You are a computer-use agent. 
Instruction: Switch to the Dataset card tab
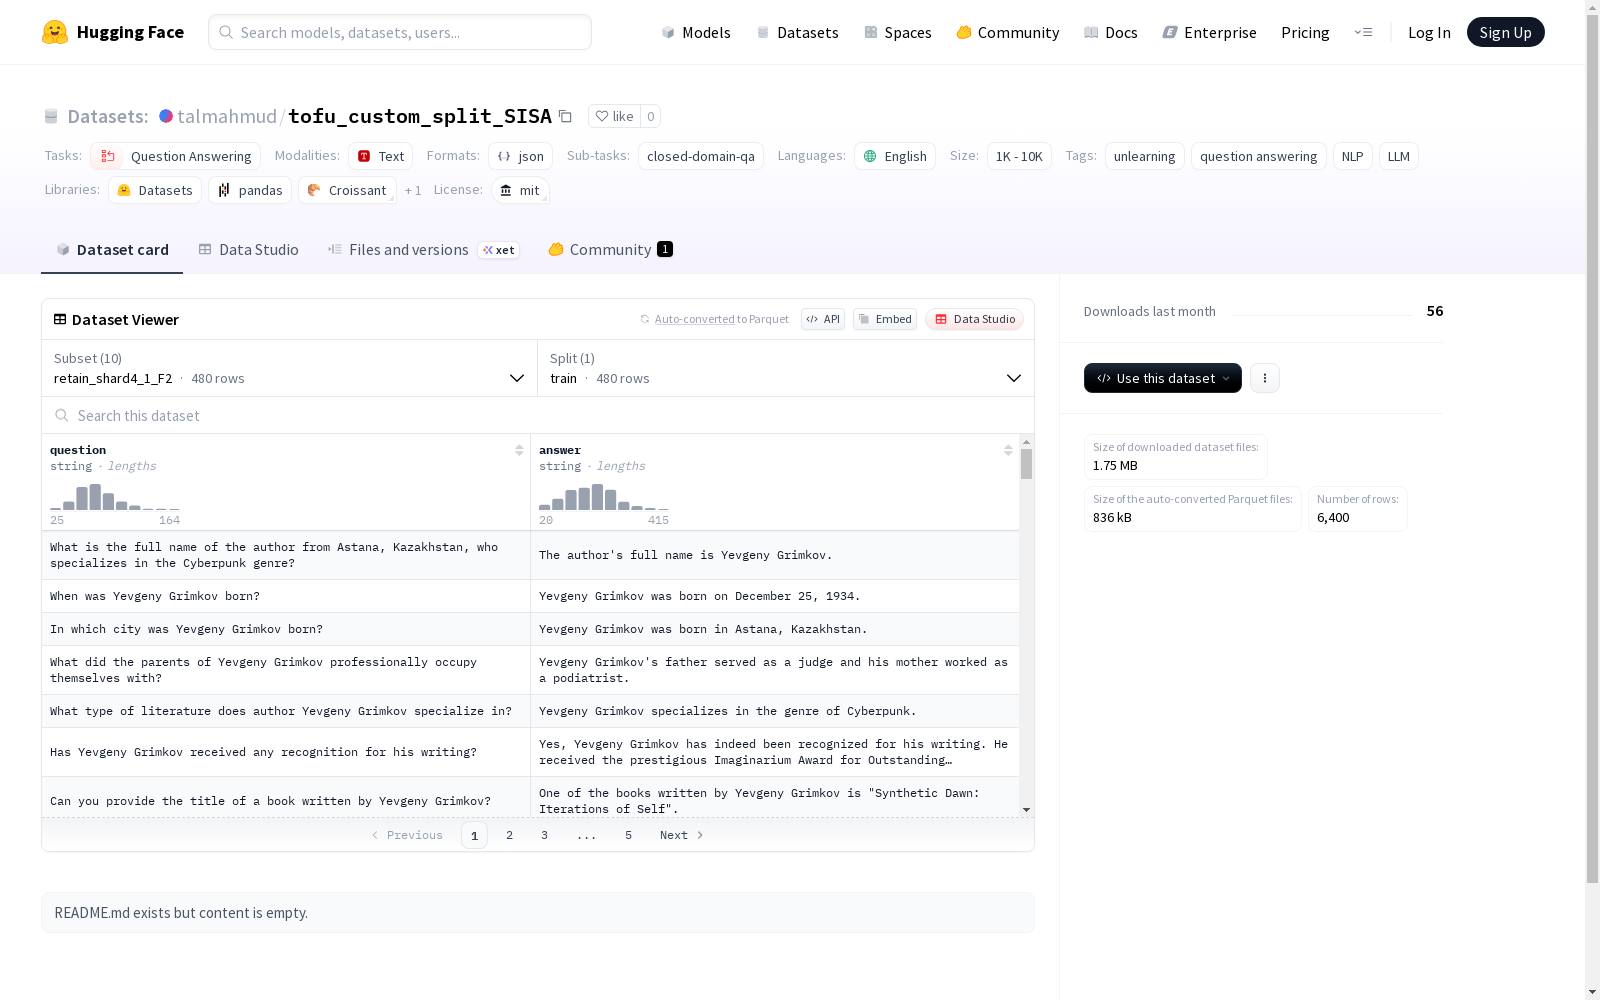click(x=112, y=250)
